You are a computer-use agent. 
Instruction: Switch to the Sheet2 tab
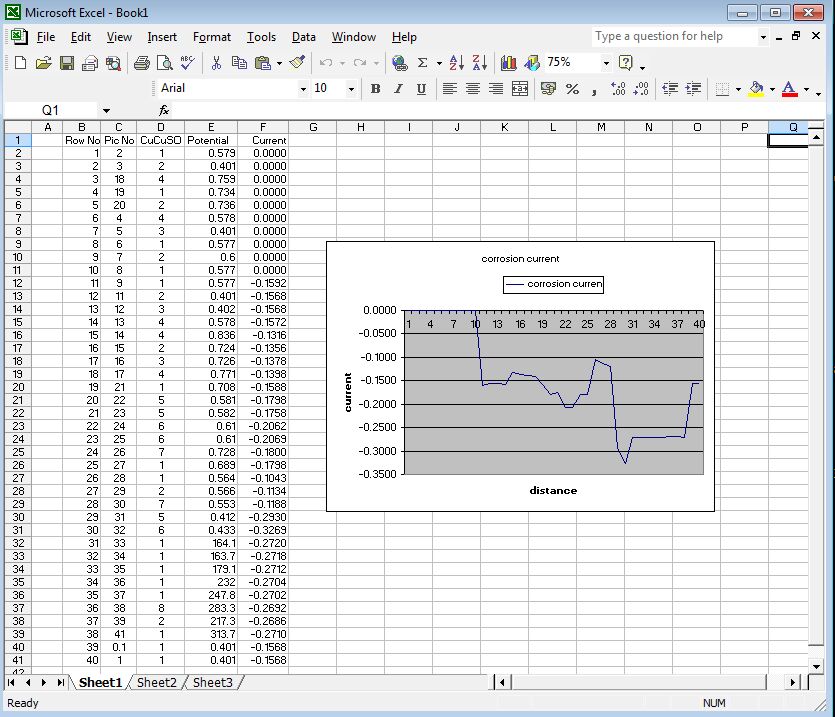click(156, 682)
